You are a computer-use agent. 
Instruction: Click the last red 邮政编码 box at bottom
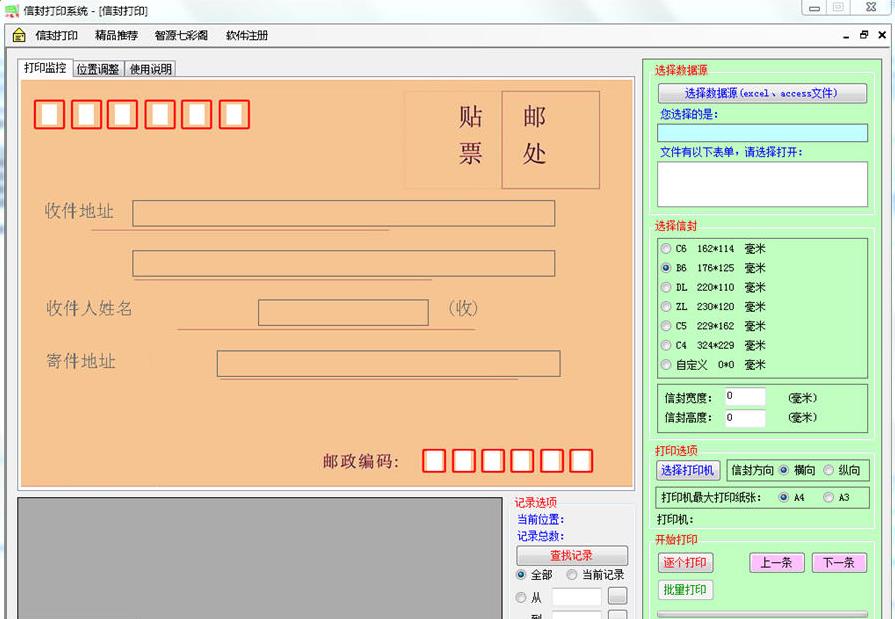click(581, 461)
